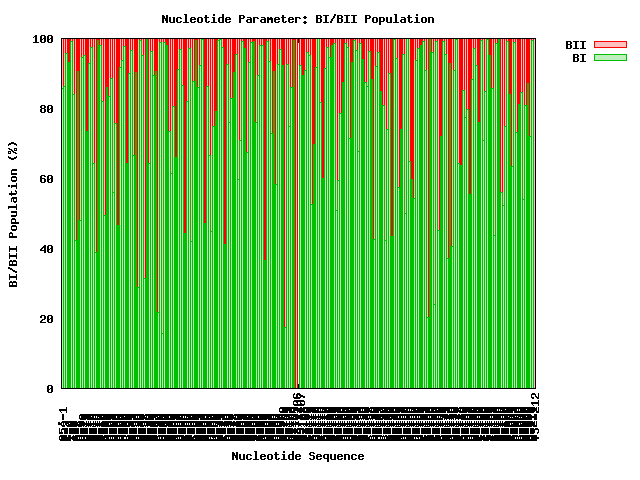Click the first green bar at the left edge
This screenshot has width=640, height=480.
63,240
